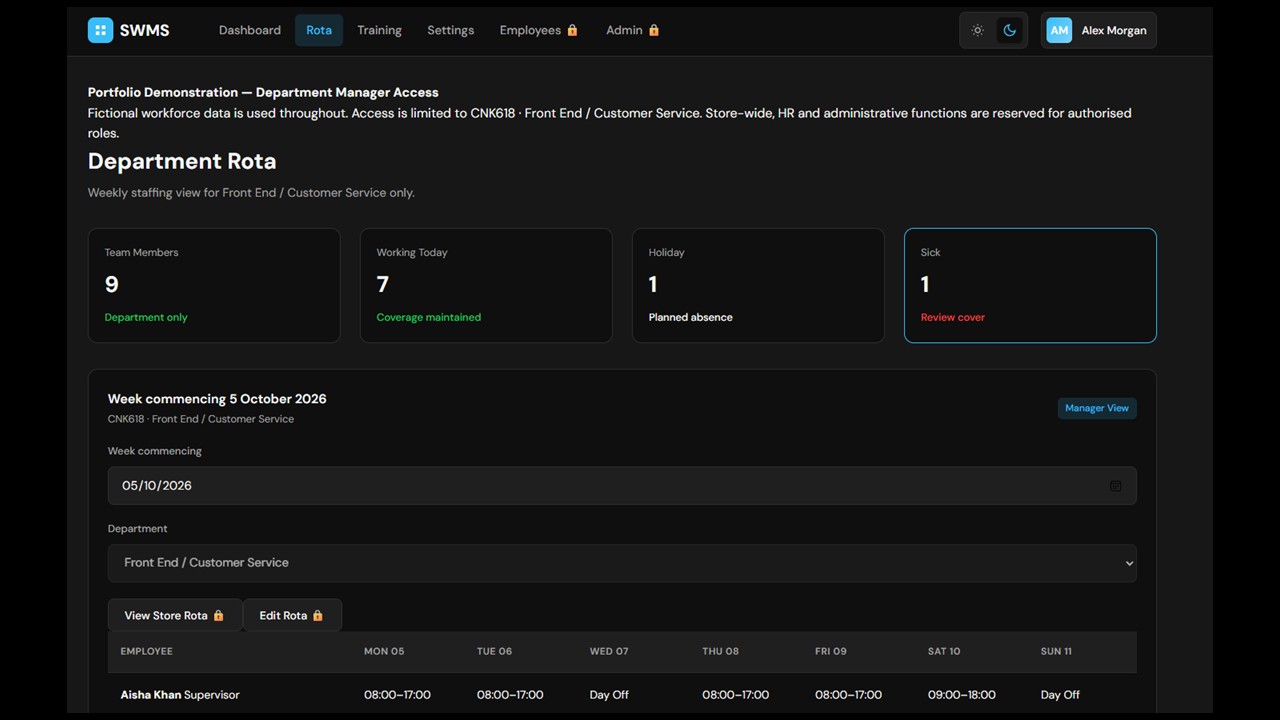
Task: Select the Team Members card
Action: point(214,285)
